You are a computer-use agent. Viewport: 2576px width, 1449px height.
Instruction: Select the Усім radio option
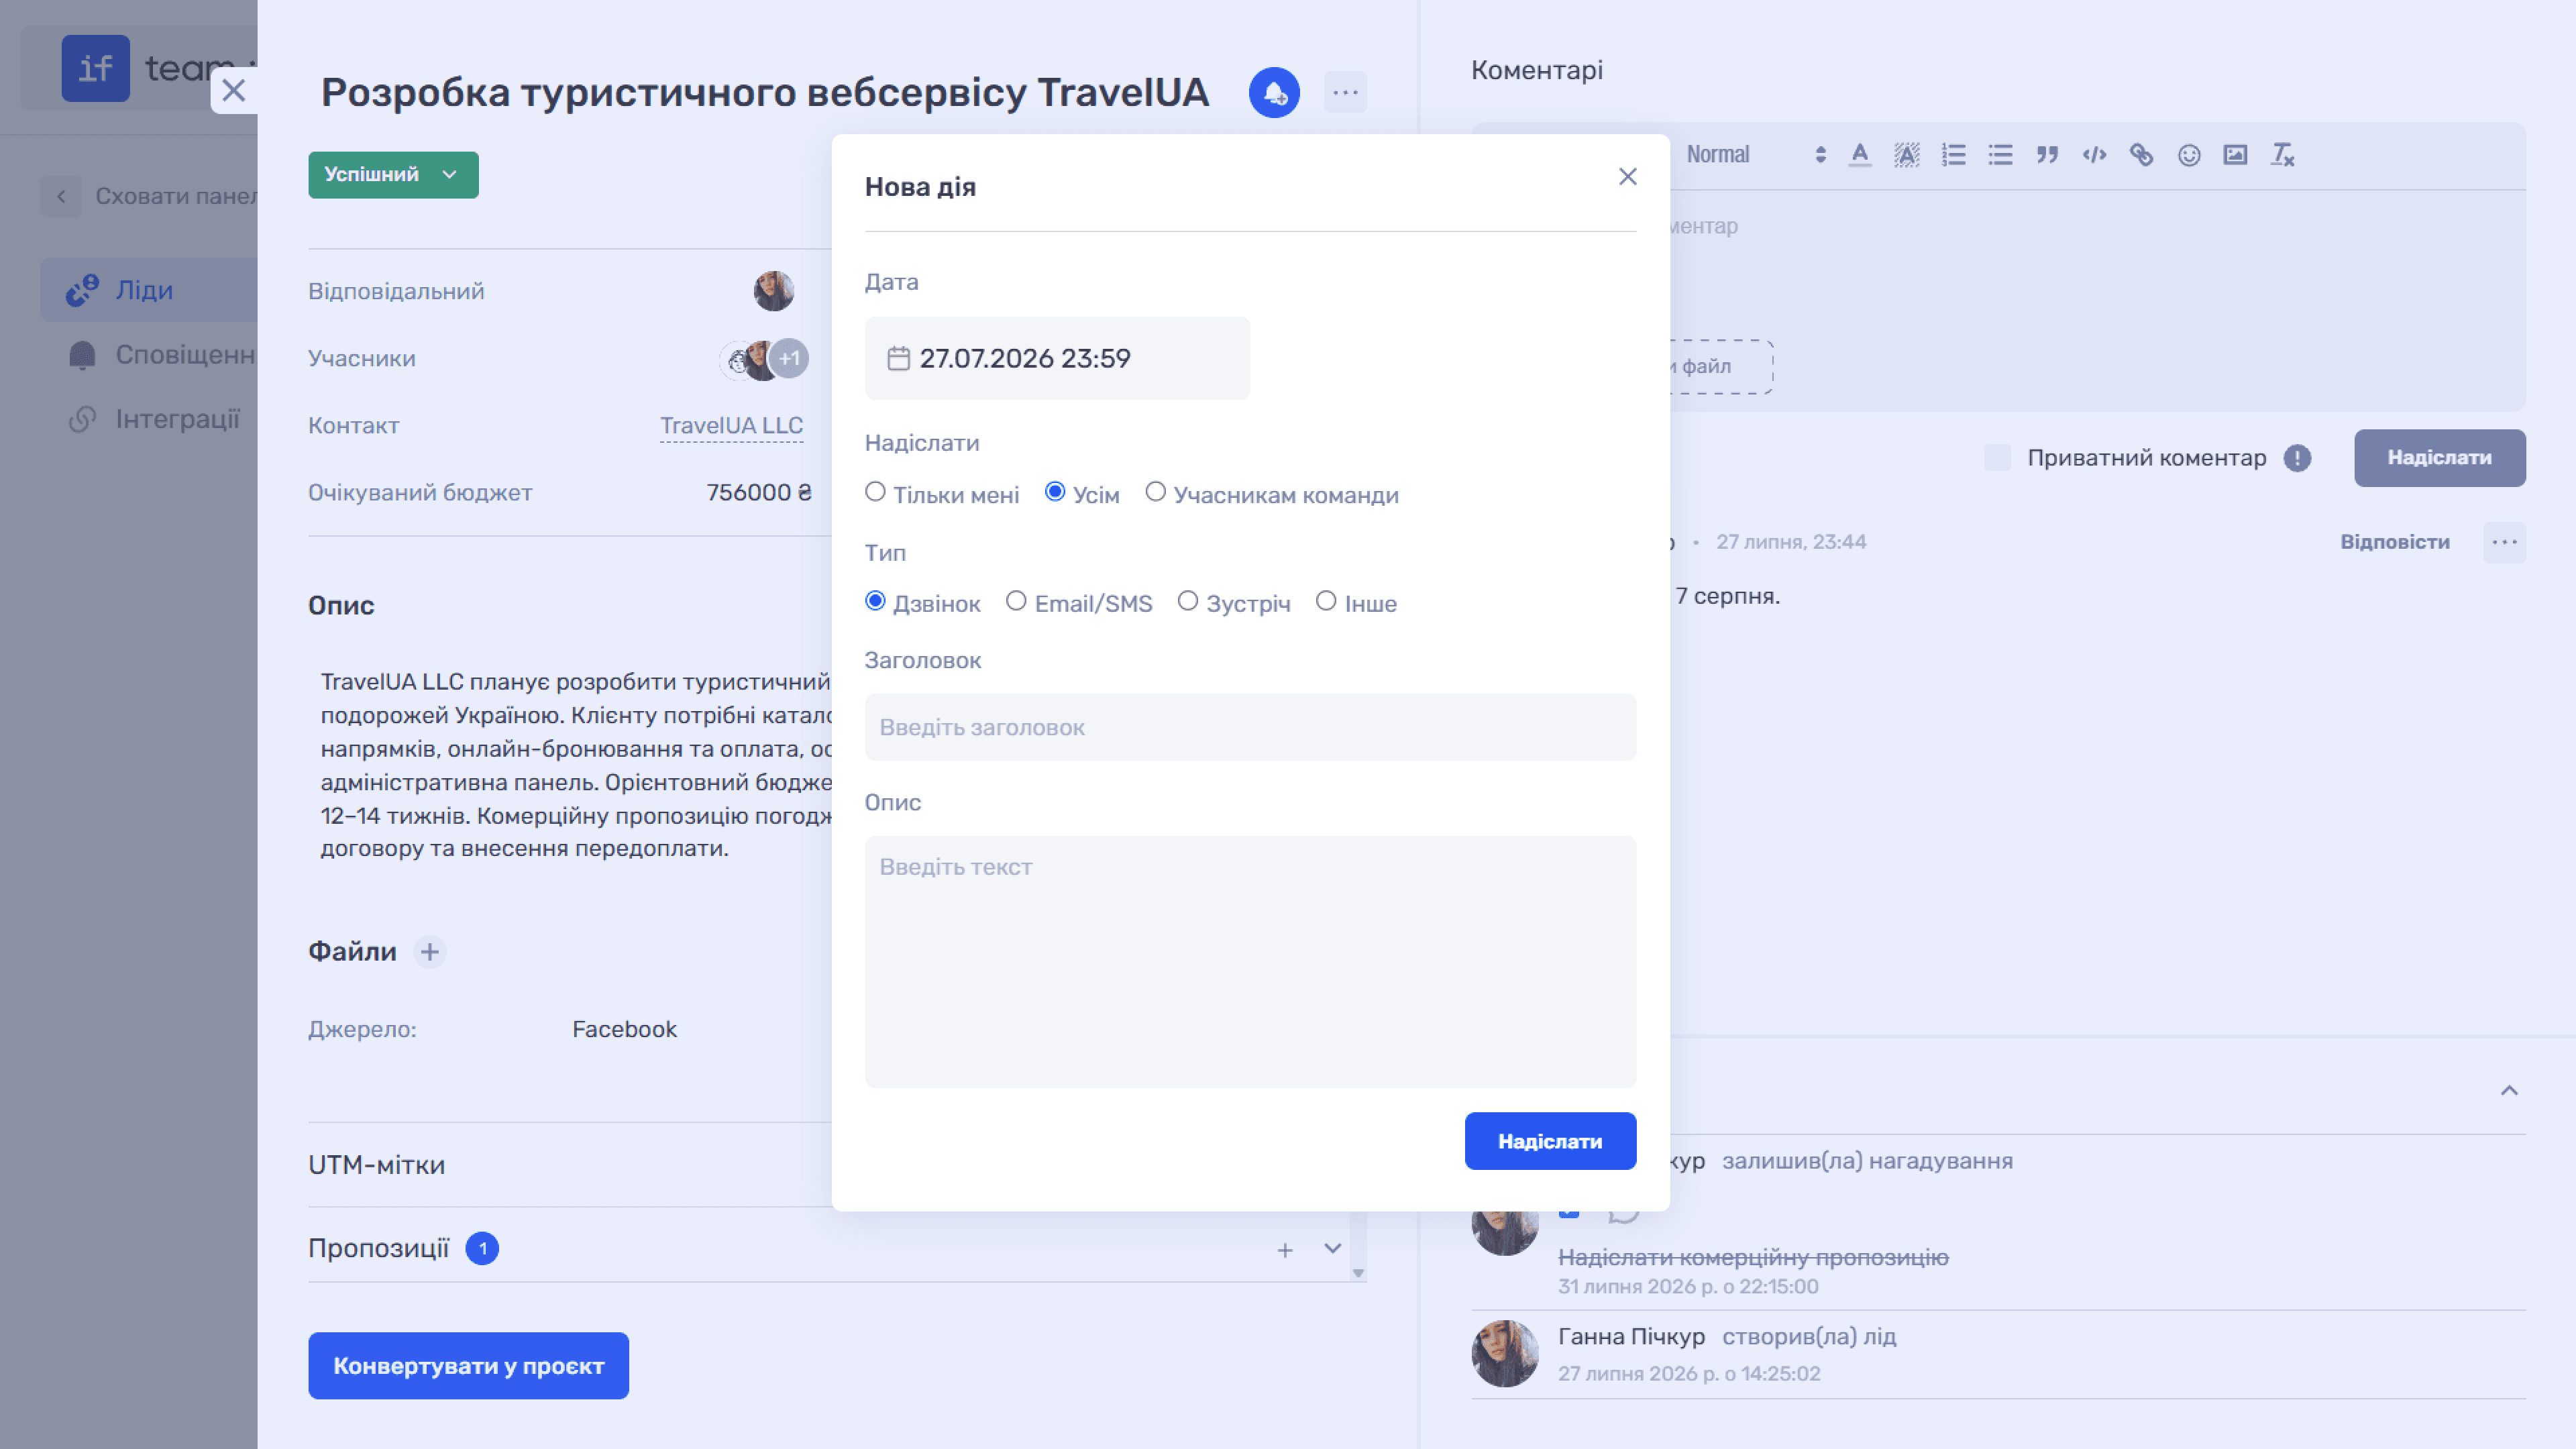click(x=1055, y=492)
